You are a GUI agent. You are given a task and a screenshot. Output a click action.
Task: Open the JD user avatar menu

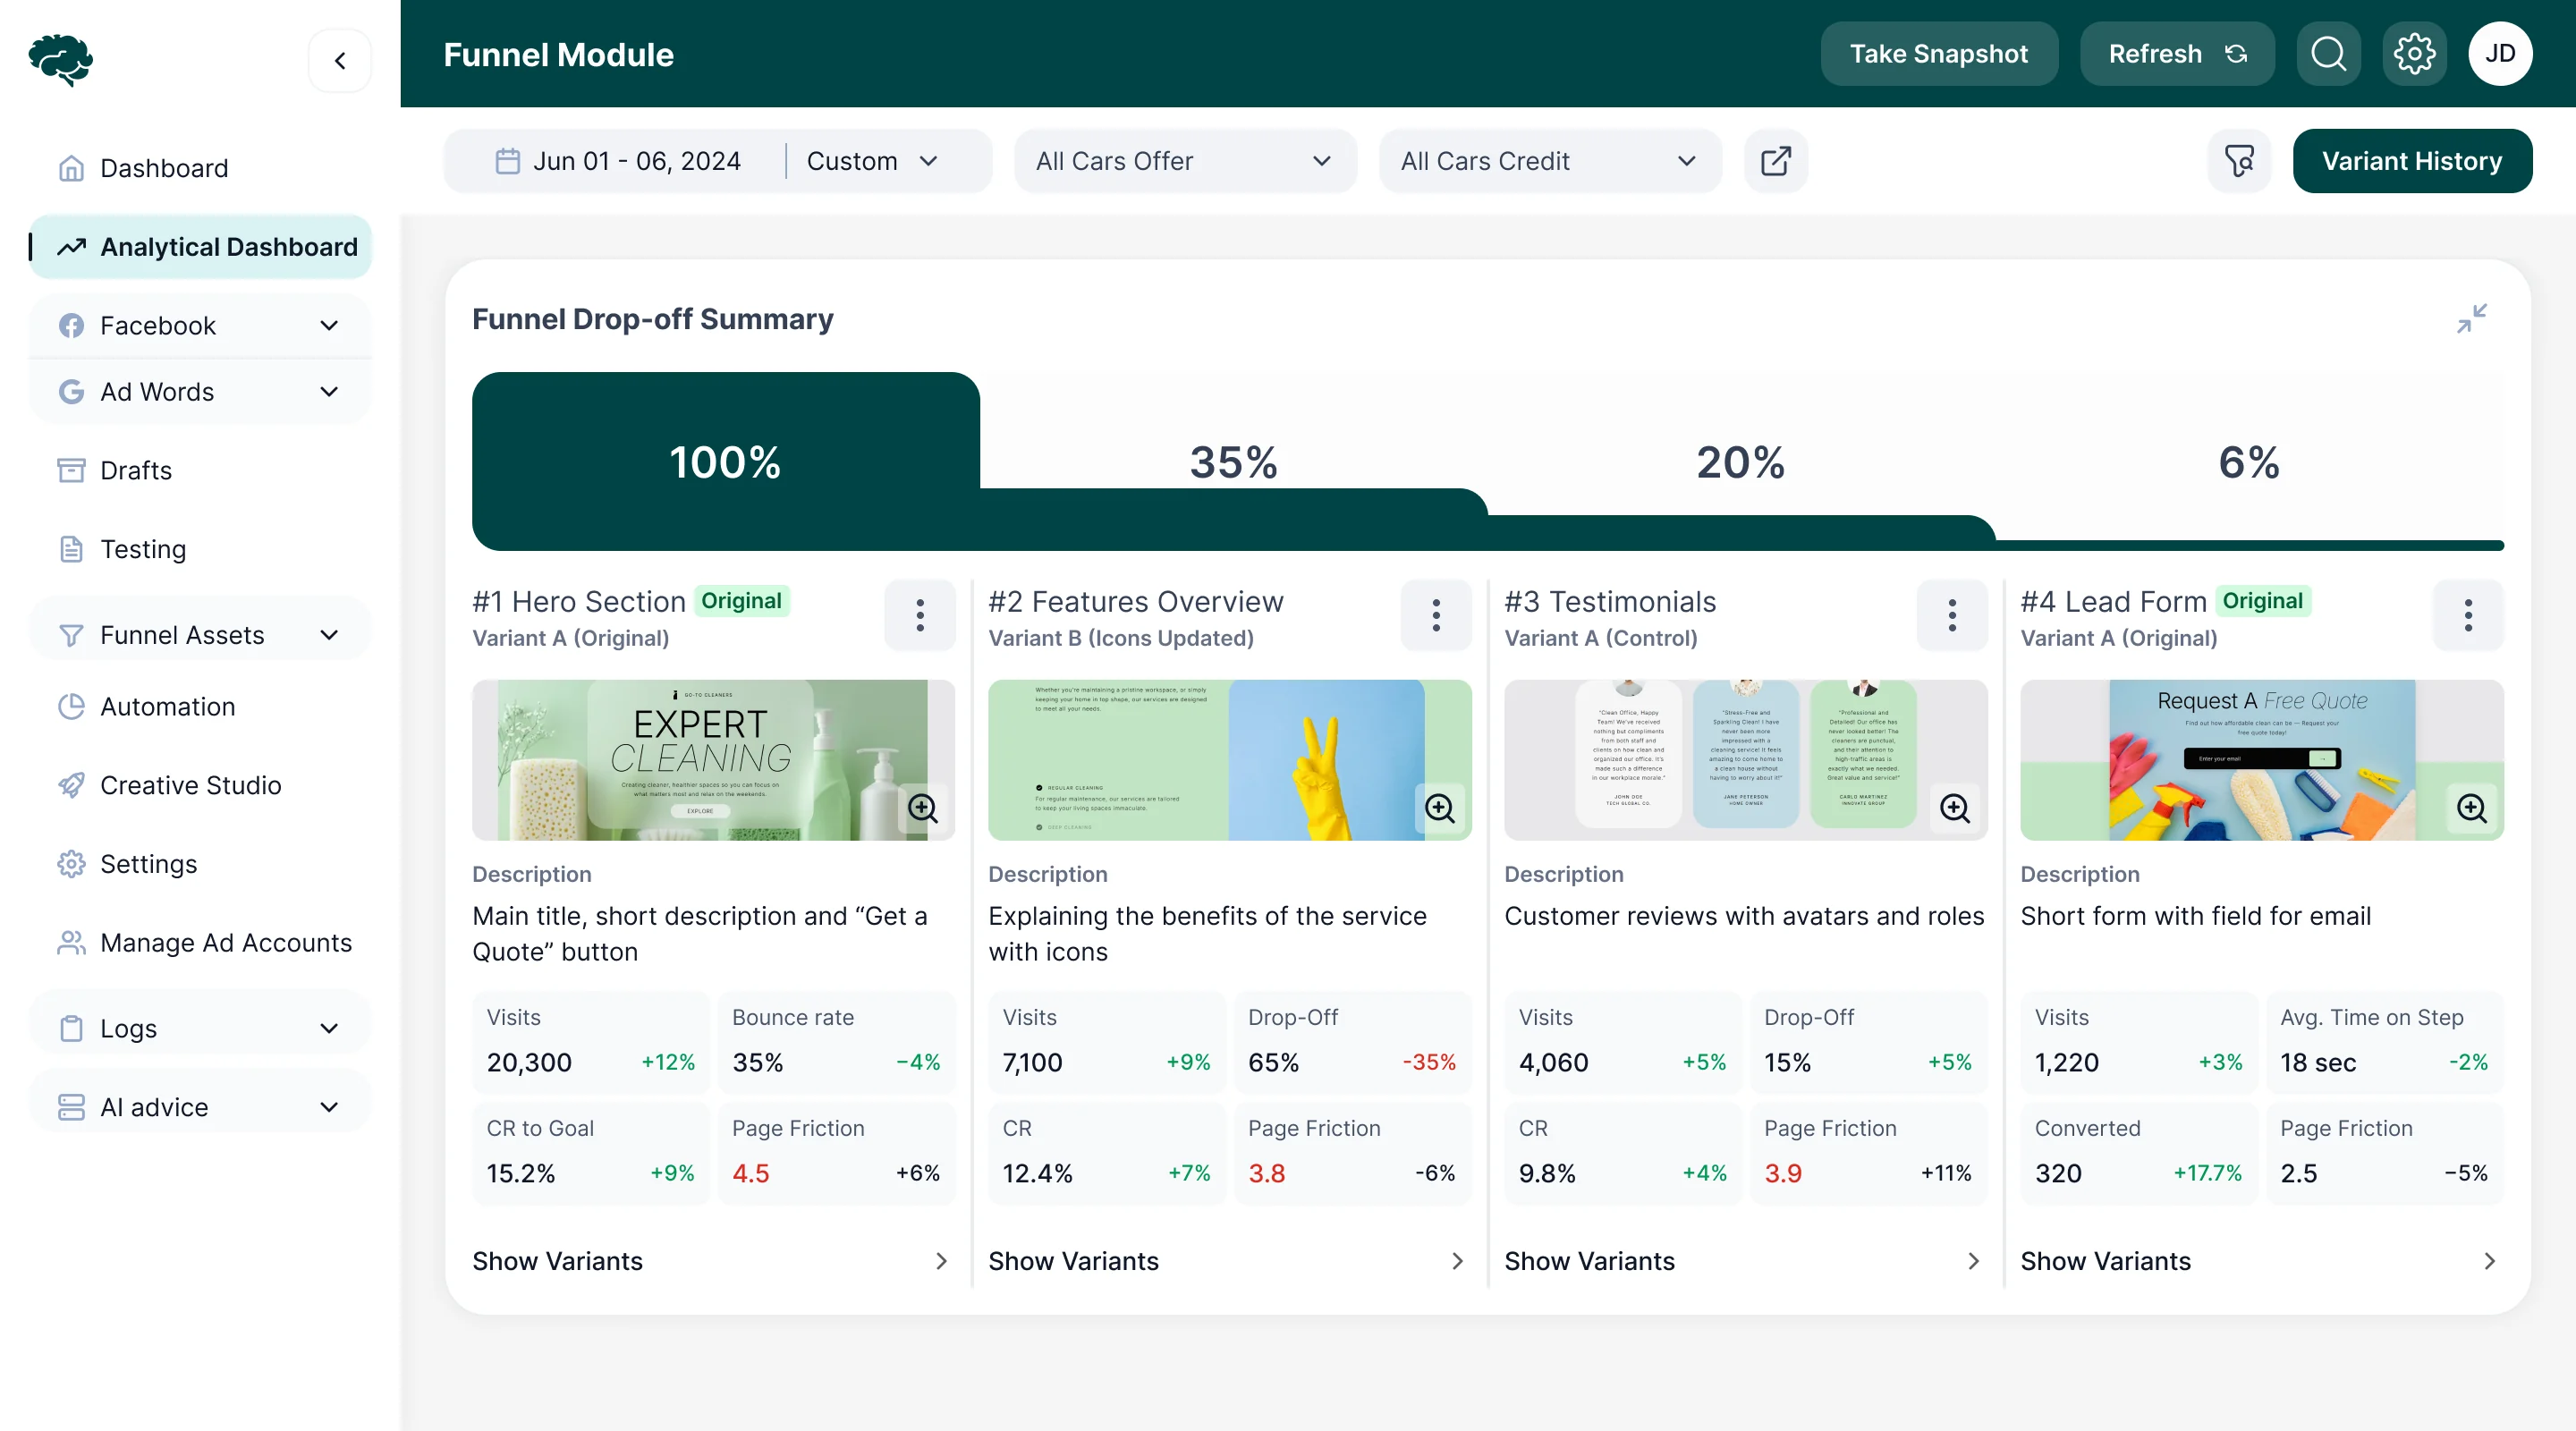[2500, 54]
